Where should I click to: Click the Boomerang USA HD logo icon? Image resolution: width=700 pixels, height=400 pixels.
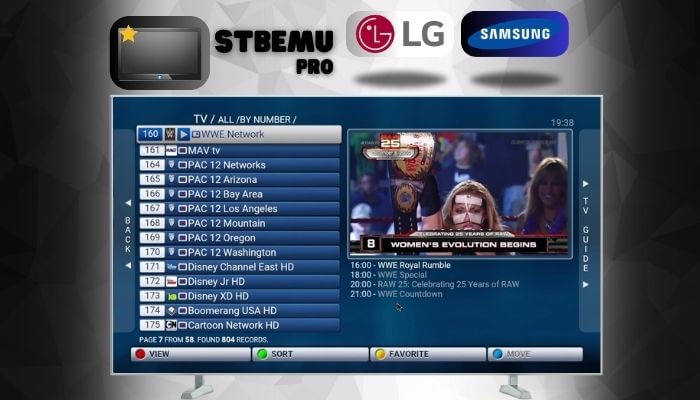(x=171, y=311)
